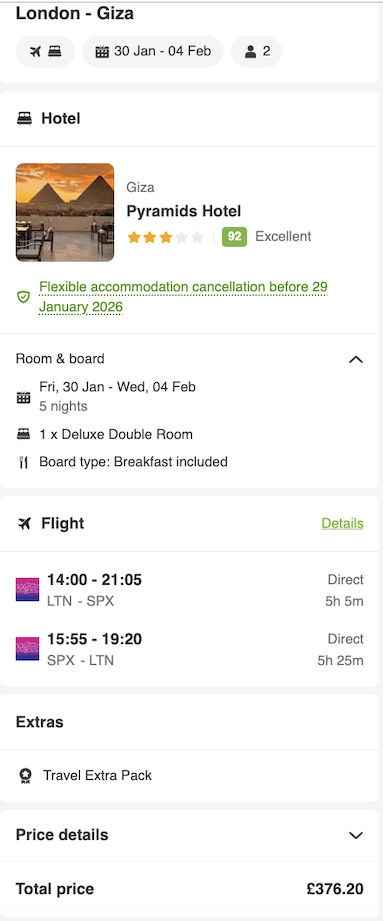Viewport: 383px width, 921px height.
Task: Click the three-star rating
Action: point(165,237)
